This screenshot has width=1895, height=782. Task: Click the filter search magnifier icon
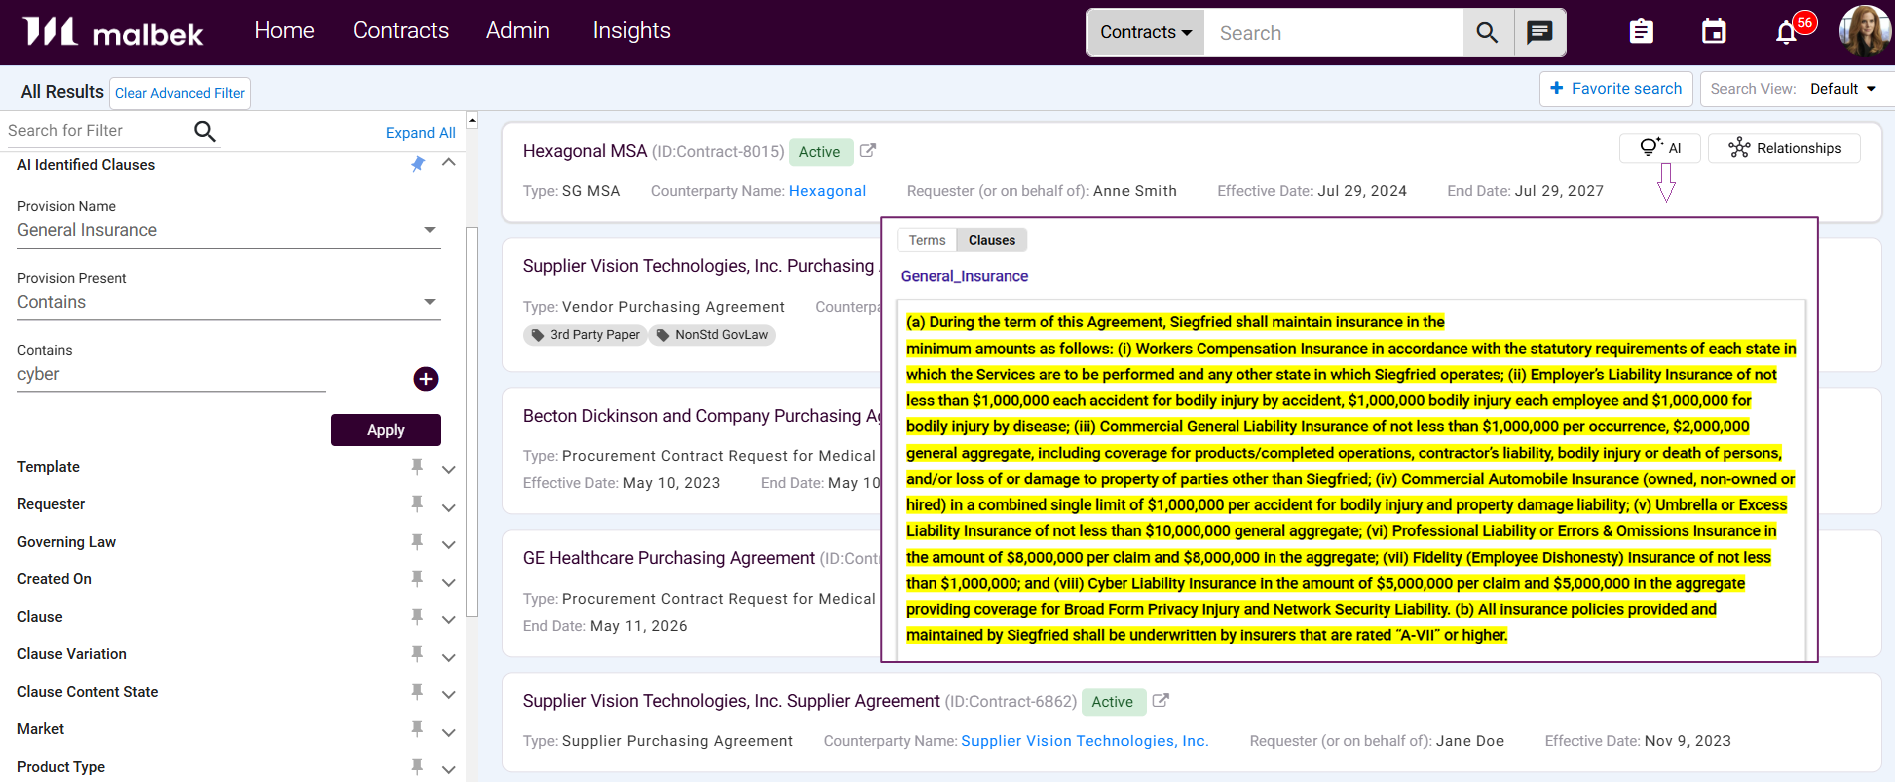pyautogui.click(x=205, y=131)
